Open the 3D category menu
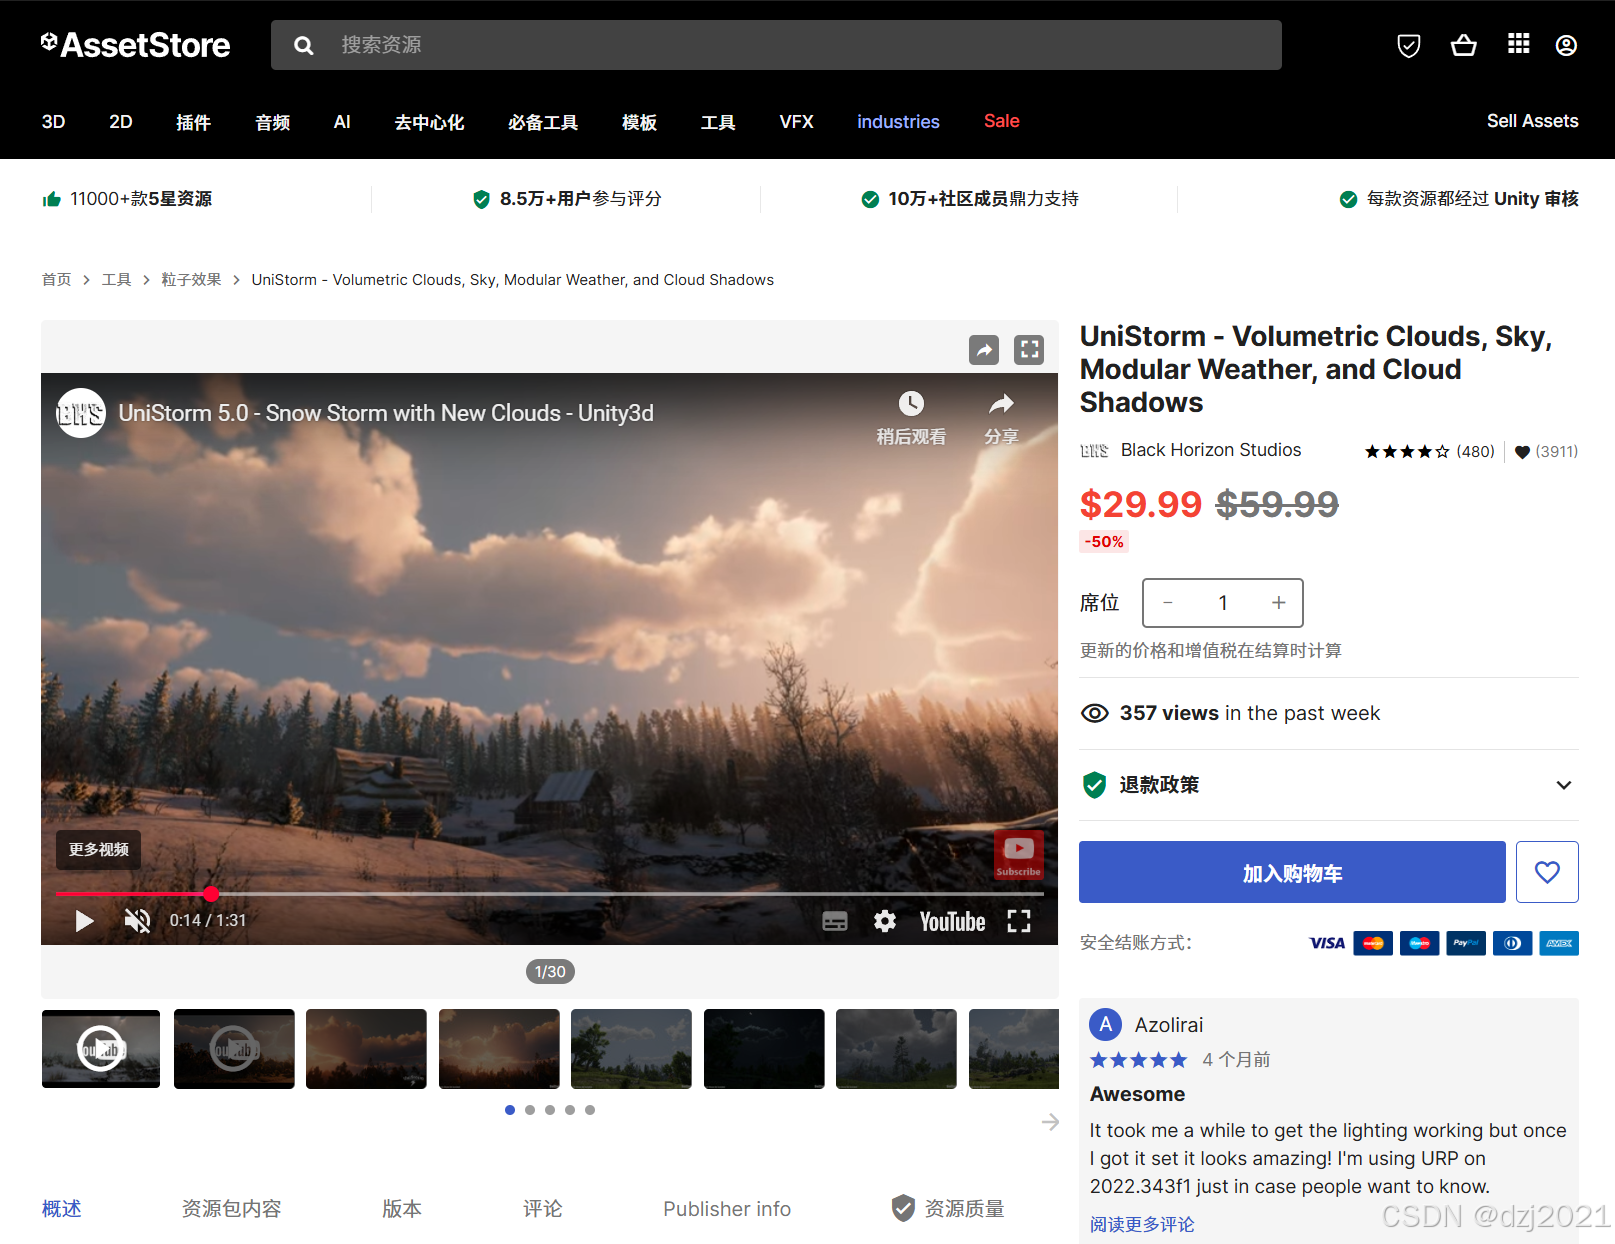 click(x=54, y=122)
